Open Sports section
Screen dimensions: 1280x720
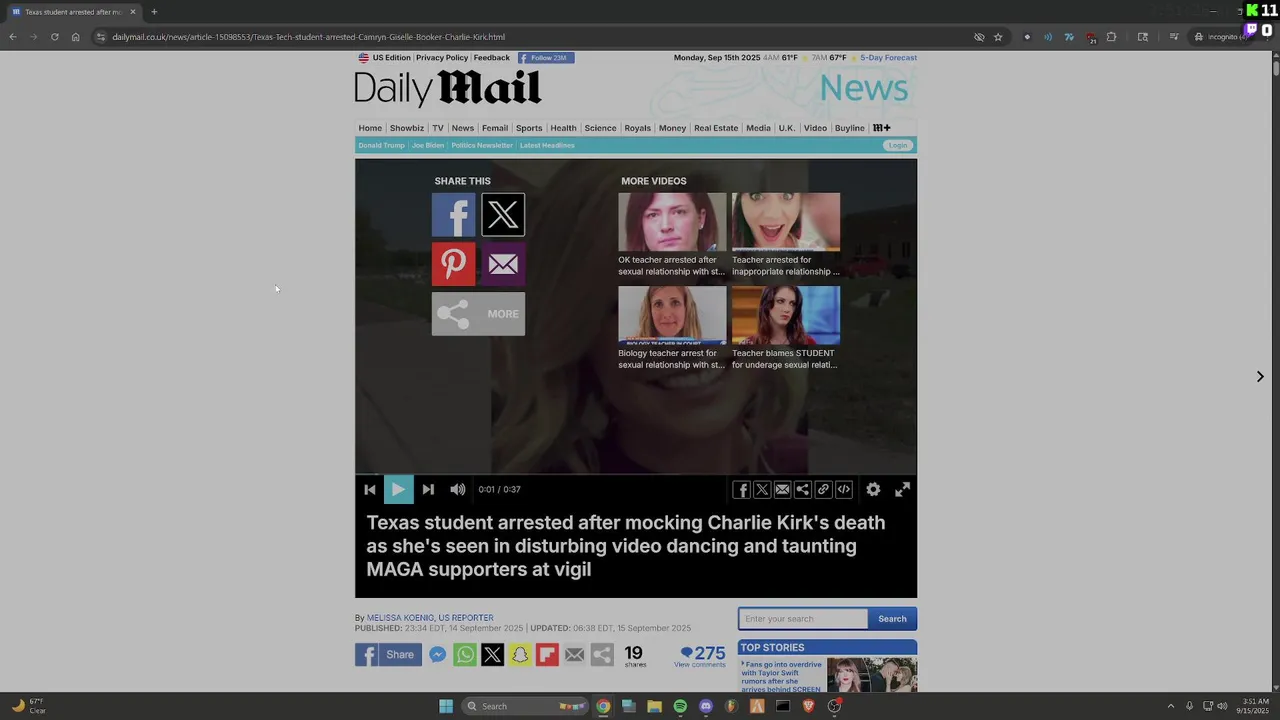point(529,128)
